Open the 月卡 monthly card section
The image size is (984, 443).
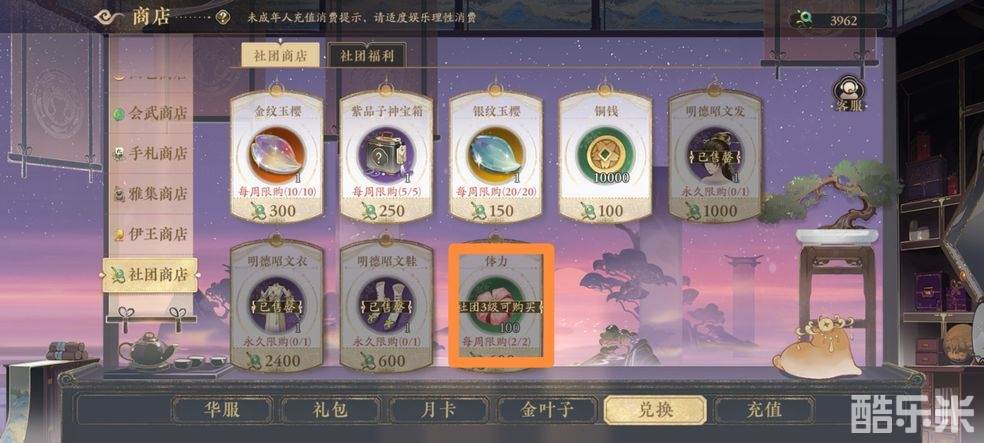pos(439,410)
